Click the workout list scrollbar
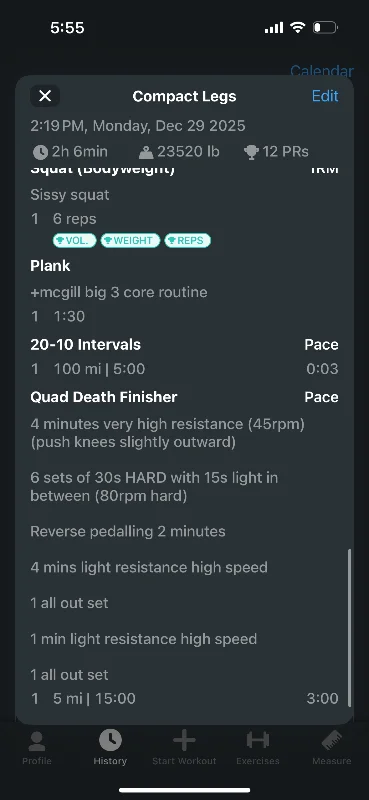 pos(350,628)
